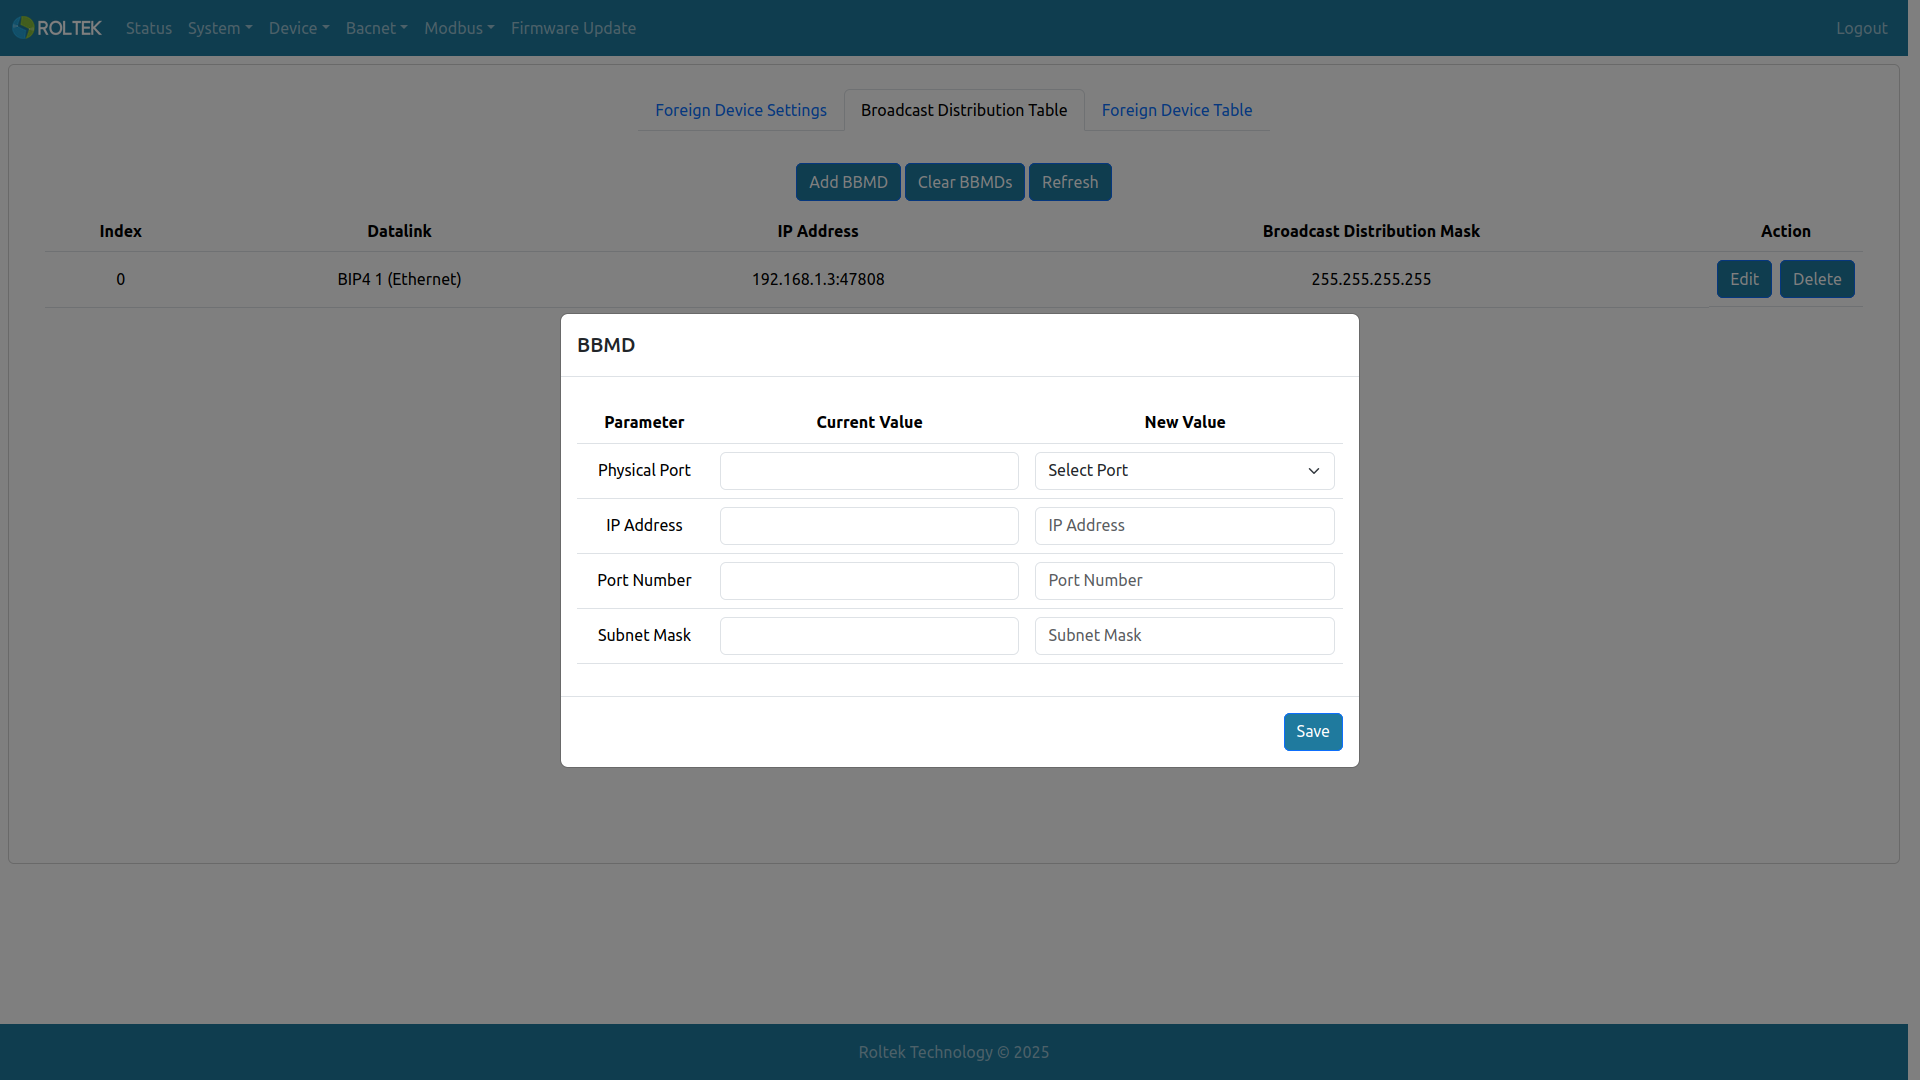This screenshot has height=1080, width=1920.
Task: Click the Logout link
Action: point(1861,28)
